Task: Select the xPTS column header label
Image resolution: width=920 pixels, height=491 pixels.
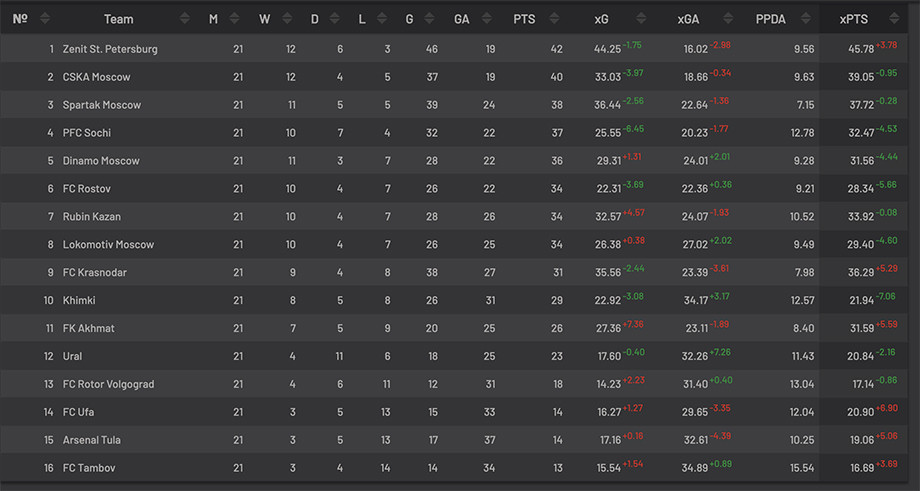Action: (x=853, y=19)
